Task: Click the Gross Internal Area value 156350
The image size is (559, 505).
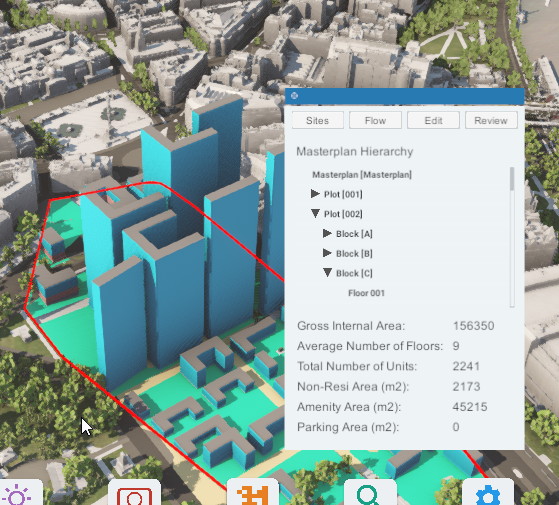Action: 473,326
